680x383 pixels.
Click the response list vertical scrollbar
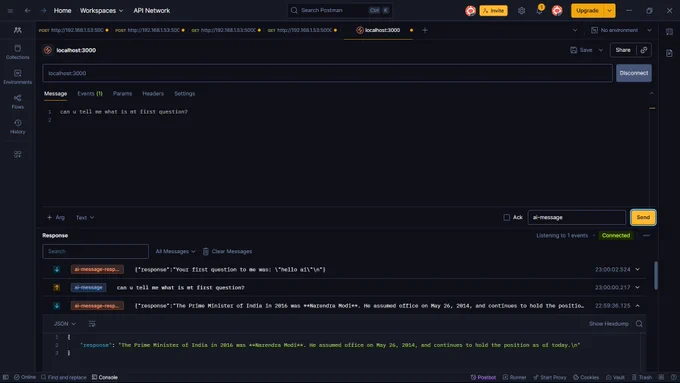point(655,275)
